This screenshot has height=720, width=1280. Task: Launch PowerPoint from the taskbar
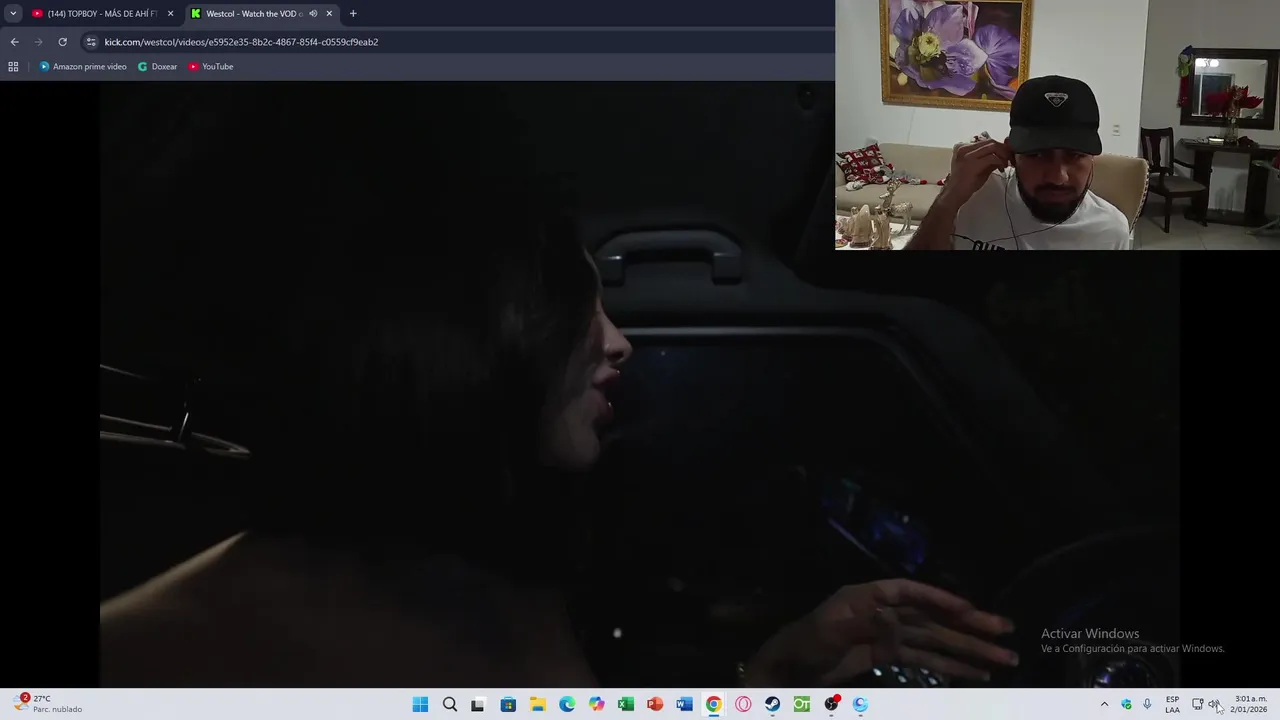[x=655, y=704]
